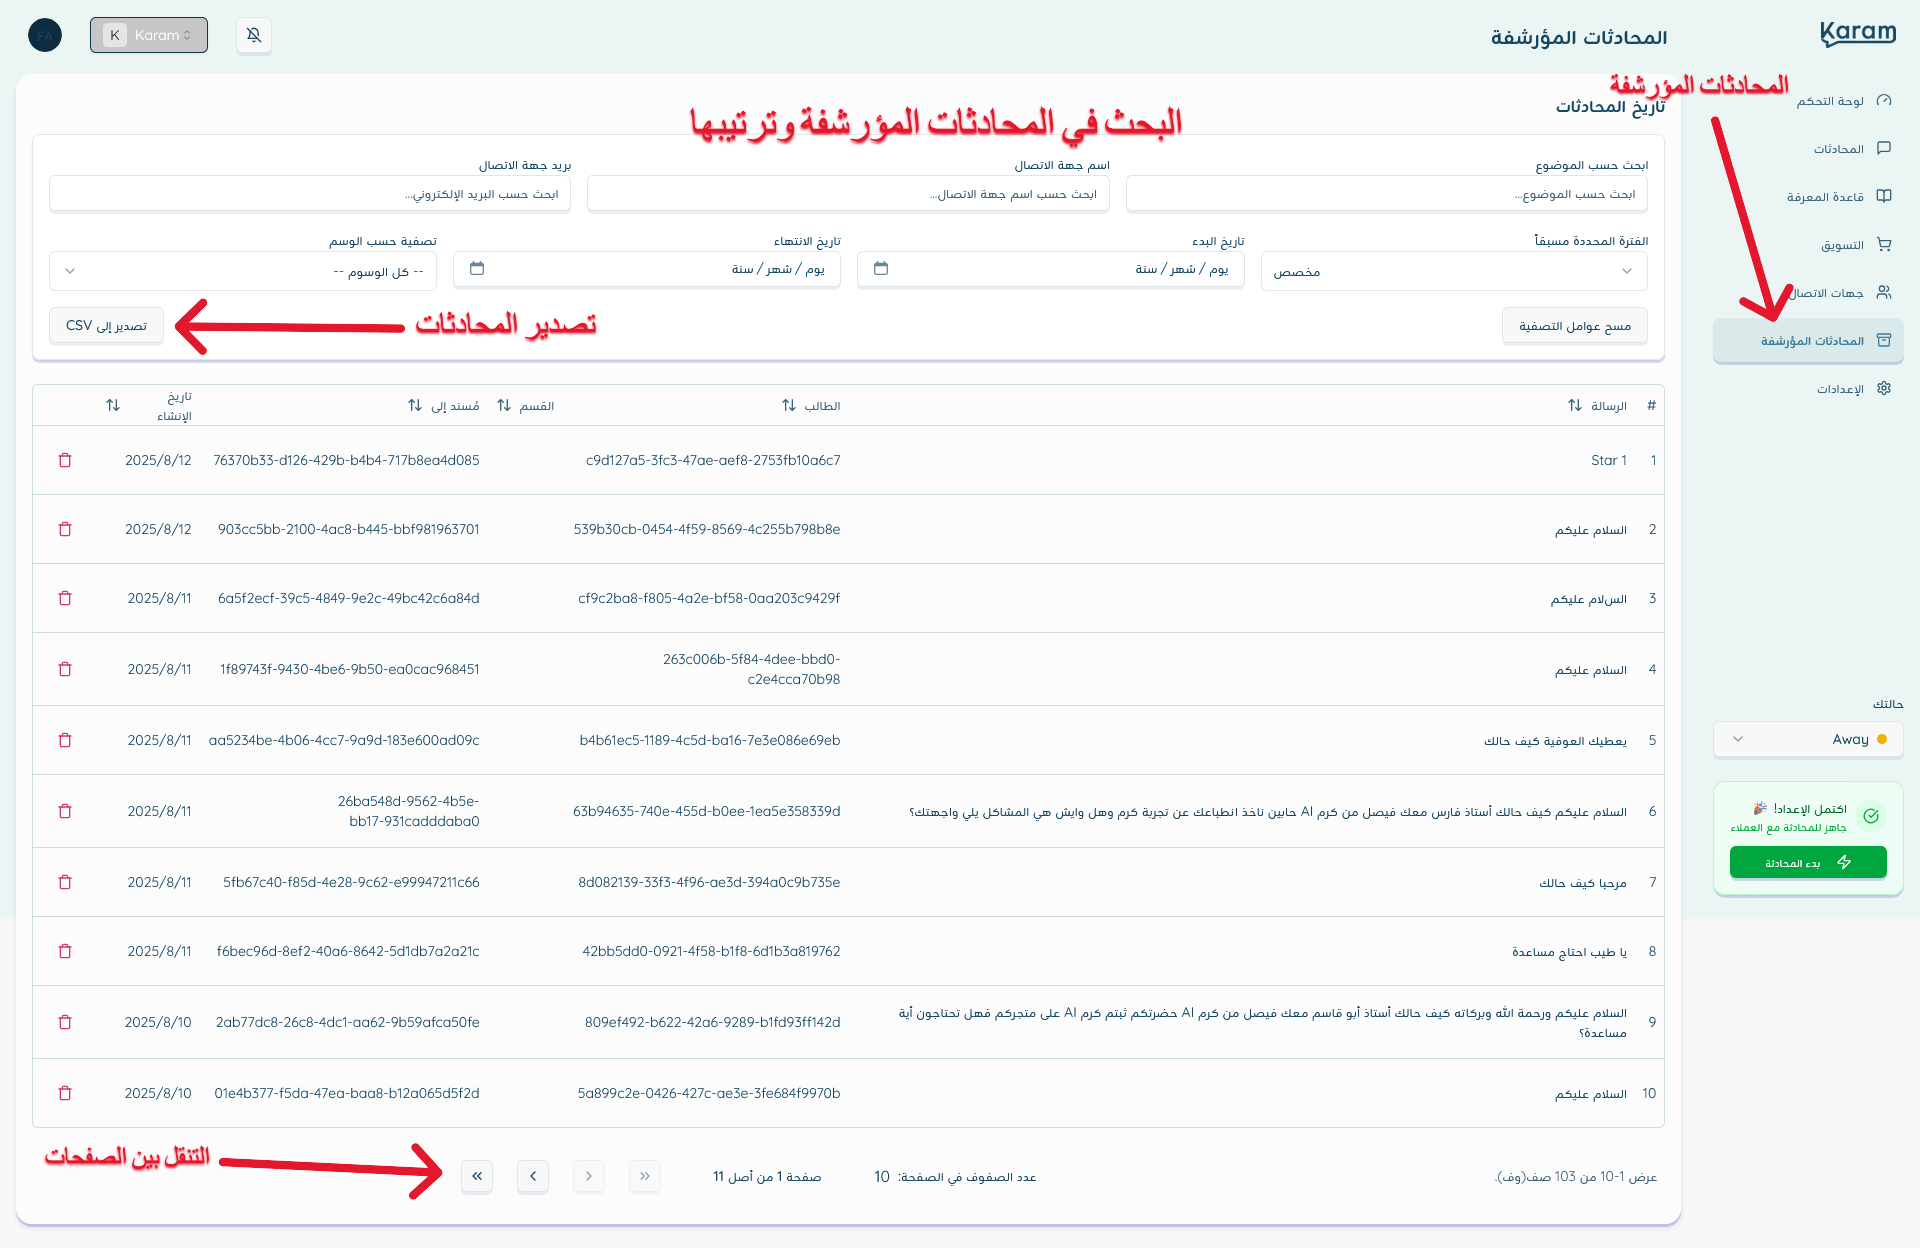
Task: Select the المحادثات chat bubble icon
Action: (x=1885, y=148)
